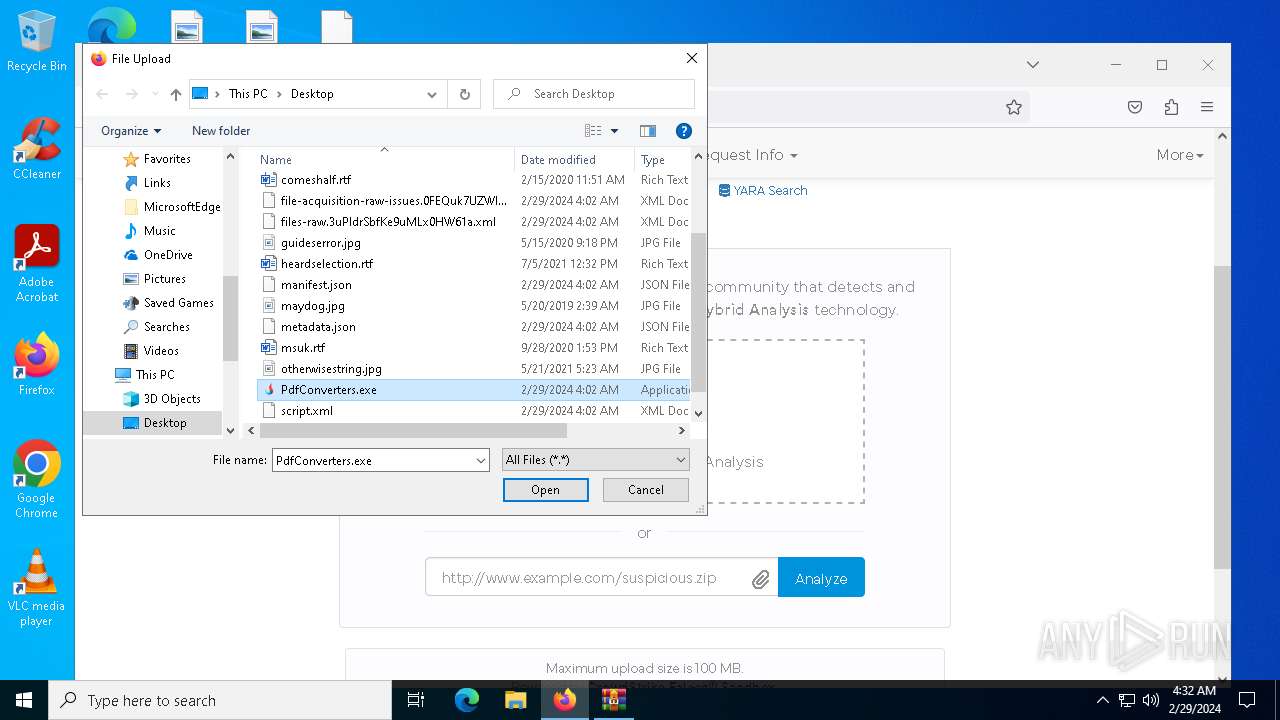Open the volume control in the tray
This screenshot has width=1280, height=720.
(1151, 700)
